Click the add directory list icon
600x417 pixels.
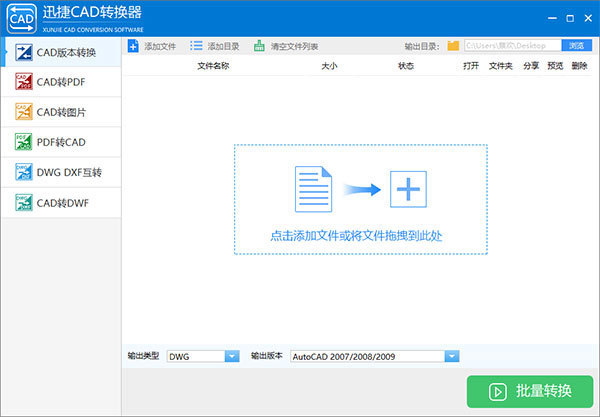click(196, 46)
